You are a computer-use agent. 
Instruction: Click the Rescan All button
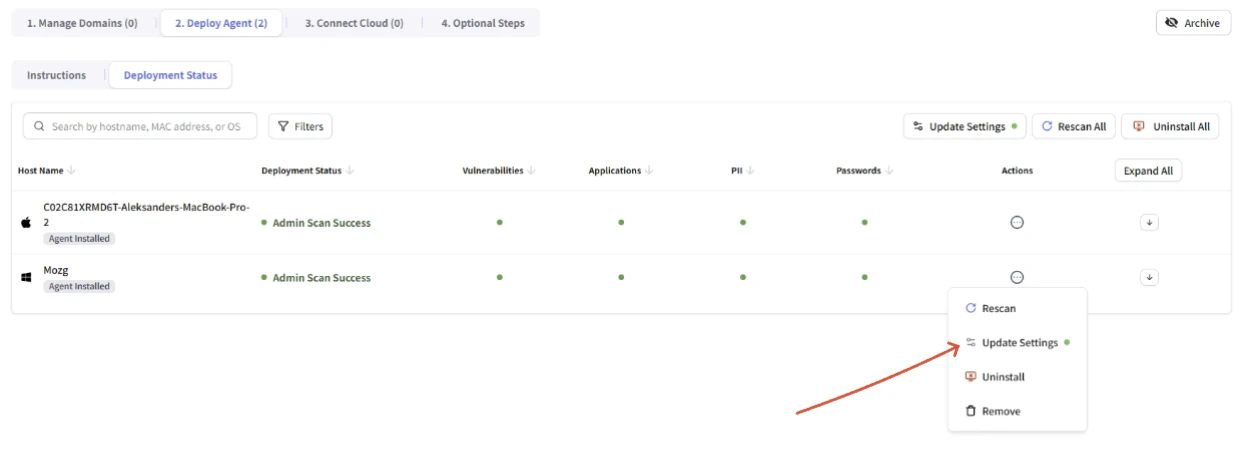coord(1073,126)
